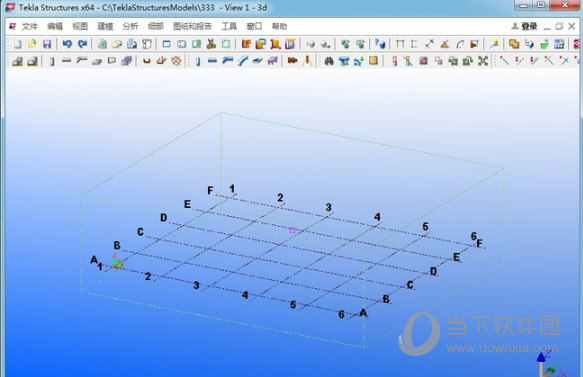Viewport: 583px width, 377px height.
Task: Click the create basic view icon
Action: coord(166,44)
